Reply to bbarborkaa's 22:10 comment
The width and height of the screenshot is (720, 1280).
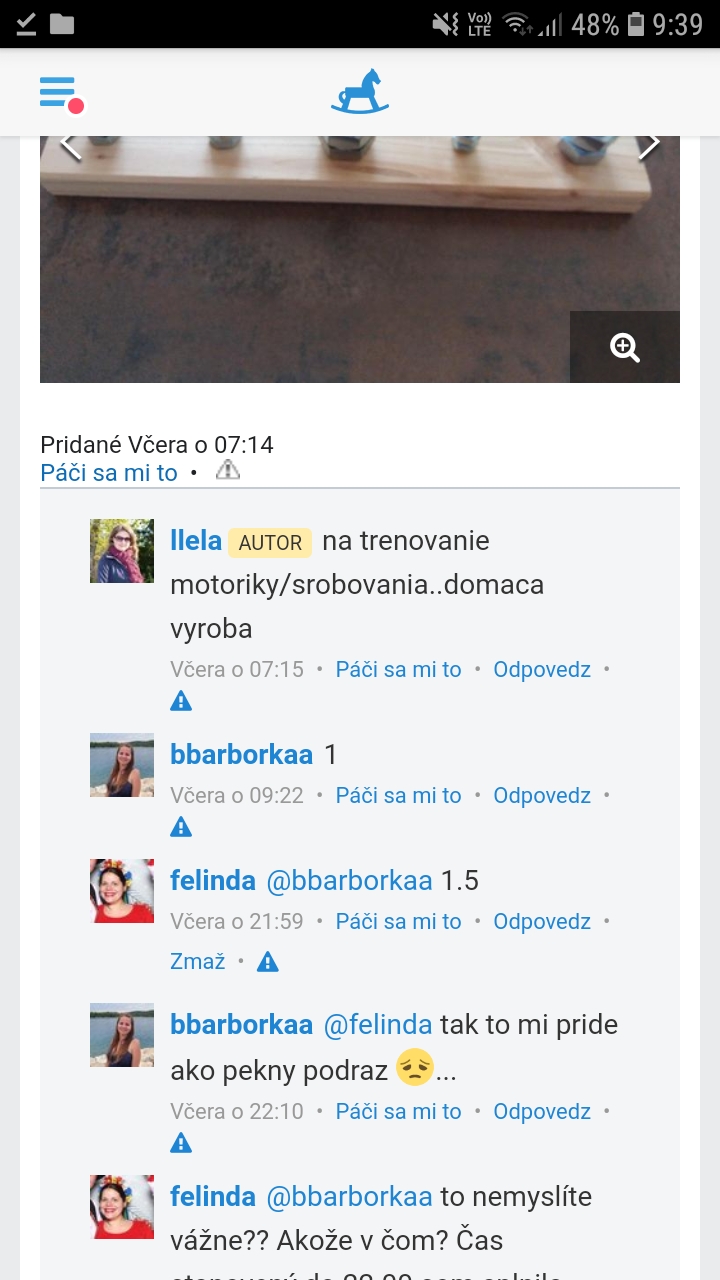542,1111
